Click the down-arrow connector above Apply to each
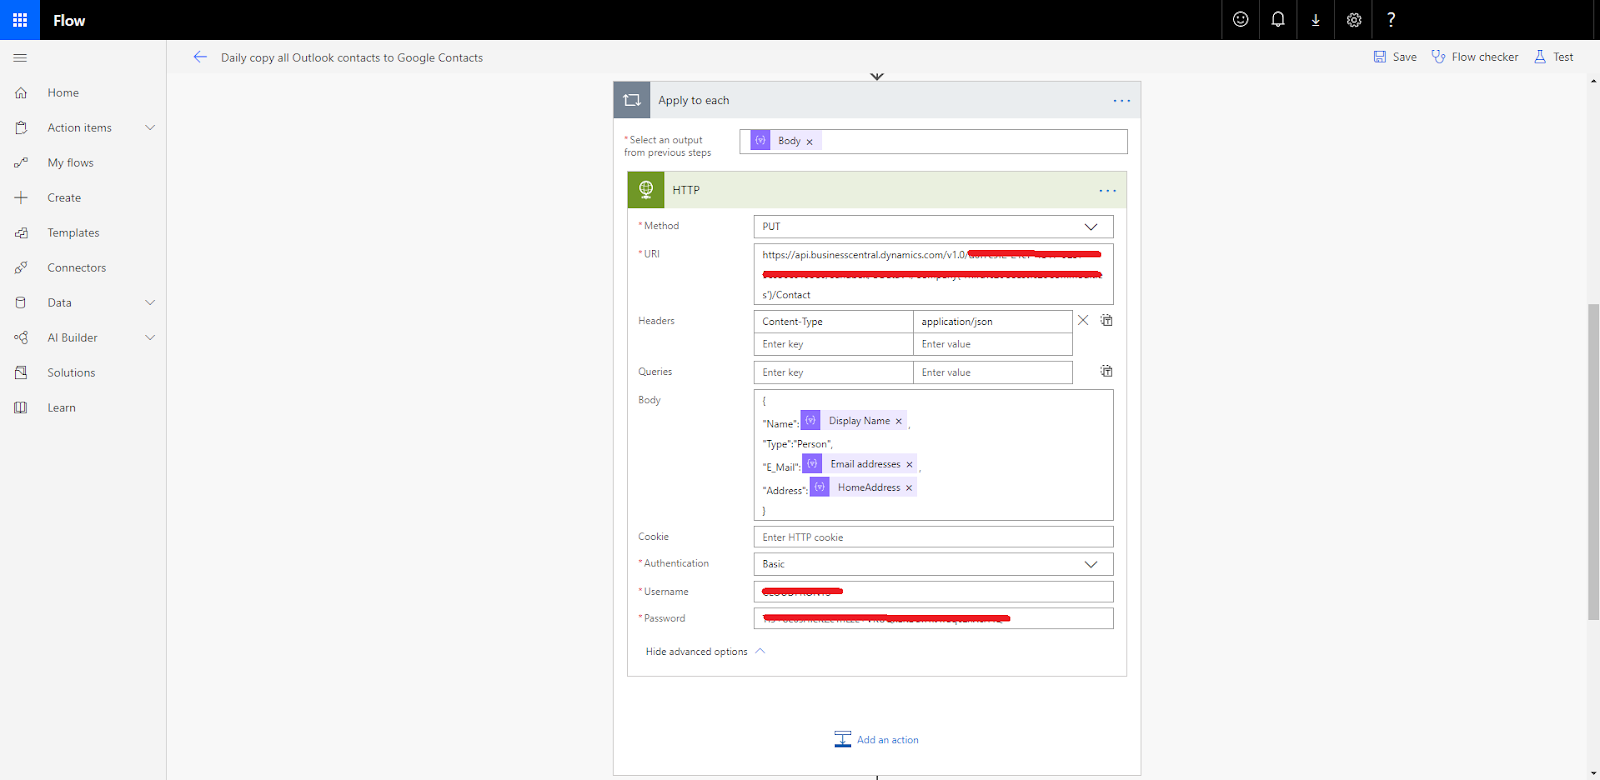 coord(877,76)
